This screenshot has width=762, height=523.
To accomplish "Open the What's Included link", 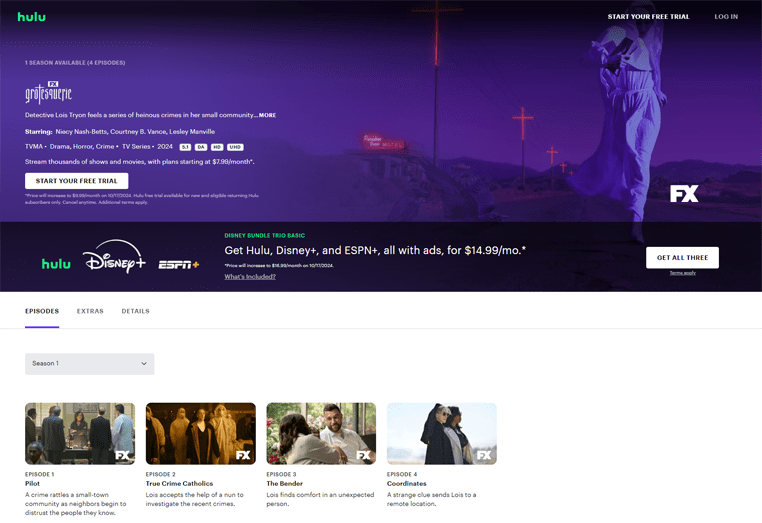I will tap(250, 277).
